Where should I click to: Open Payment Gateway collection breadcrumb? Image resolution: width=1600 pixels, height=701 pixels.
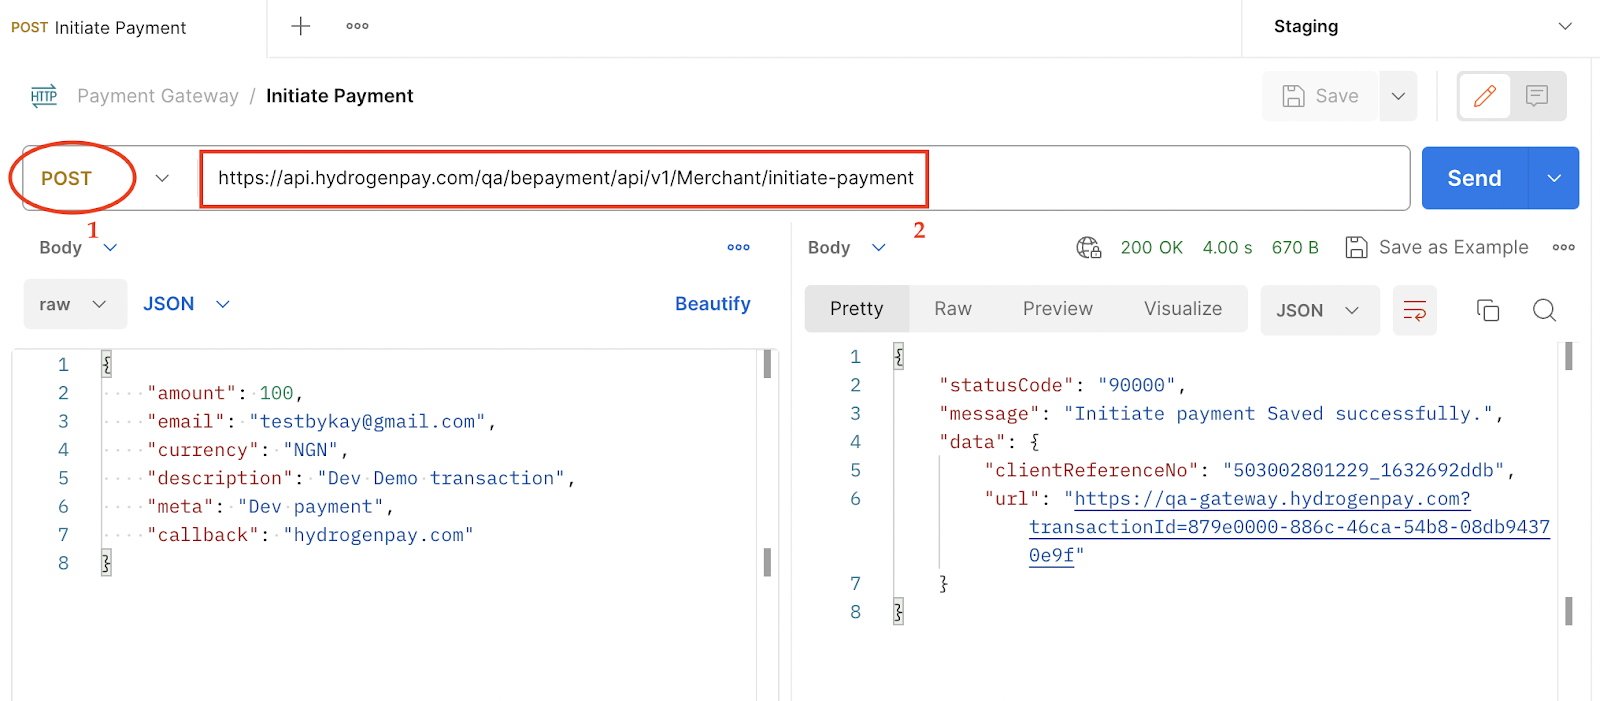(158, 96)
